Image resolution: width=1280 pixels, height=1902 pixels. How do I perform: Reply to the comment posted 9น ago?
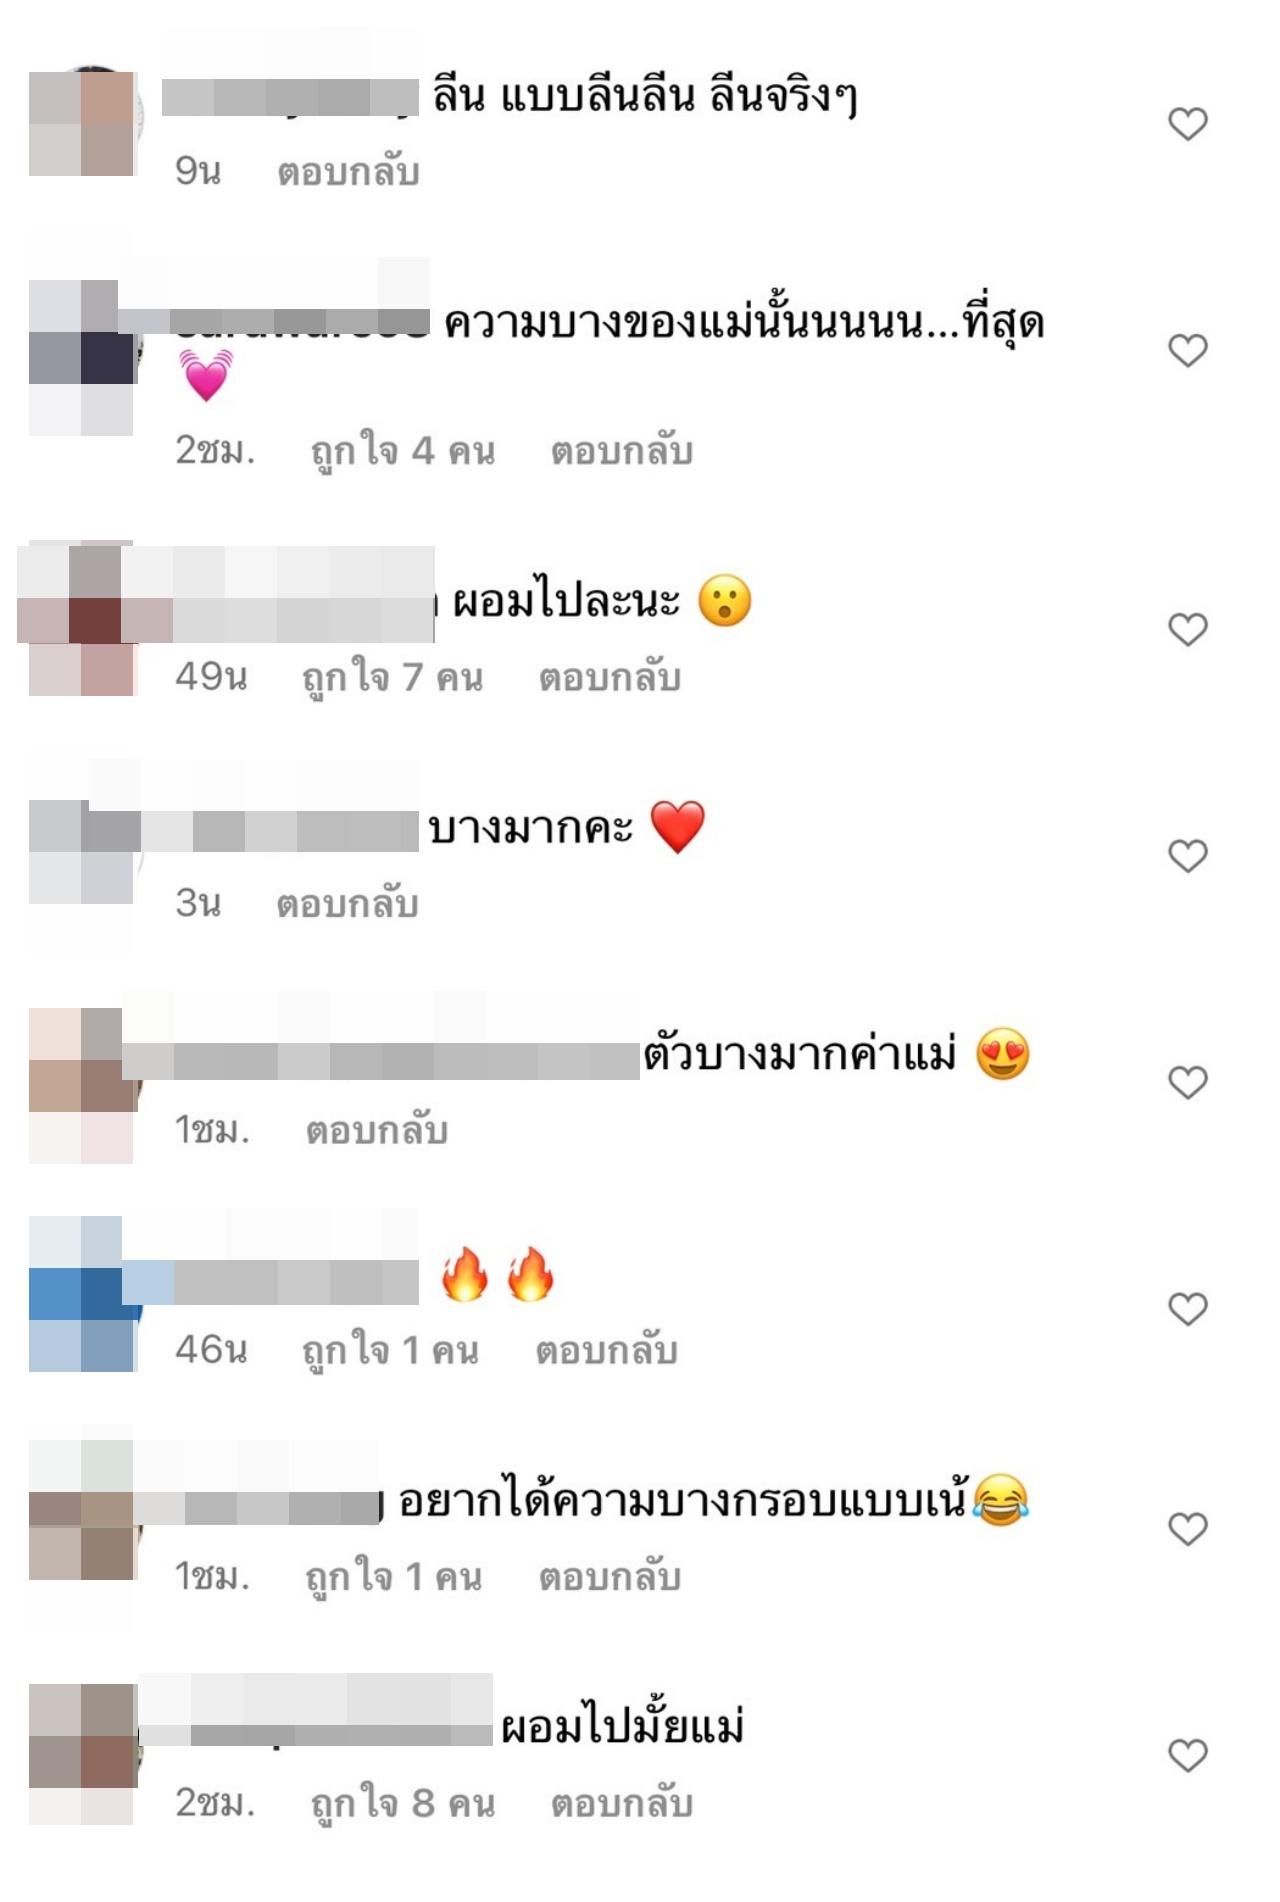coord(348,172)
